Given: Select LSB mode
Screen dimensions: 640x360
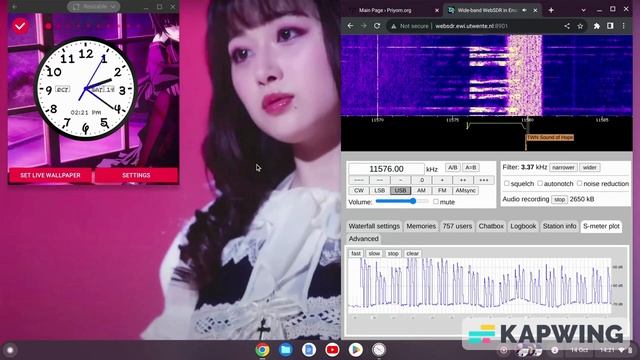Looking at the screenshot, I should [x=380, y=191].
